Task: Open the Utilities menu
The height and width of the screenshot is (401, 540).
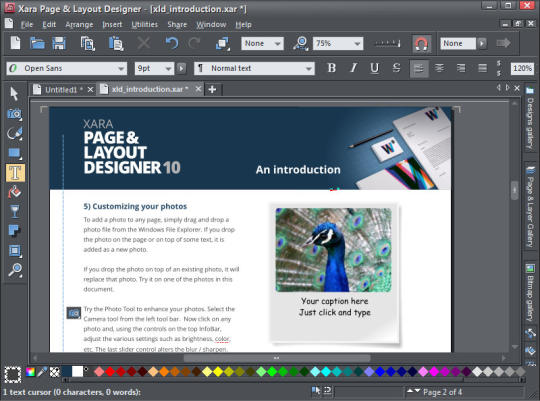Action: point(145,24)
